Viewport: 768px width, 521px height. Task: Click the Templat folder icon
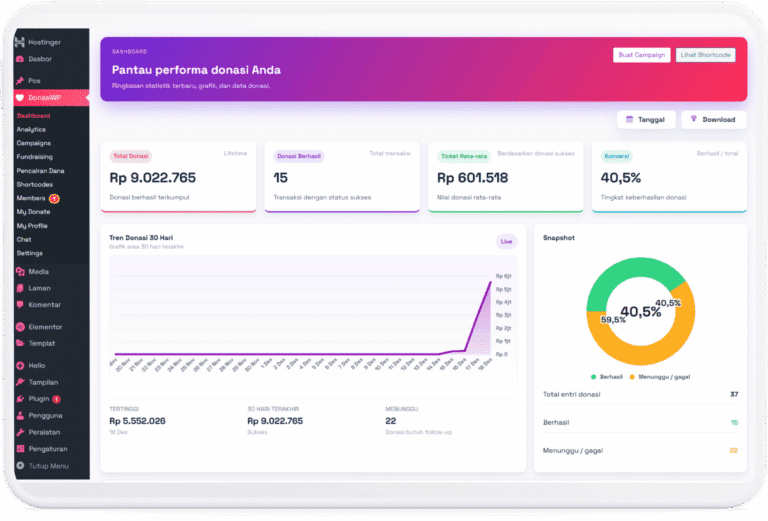point(20,343)
